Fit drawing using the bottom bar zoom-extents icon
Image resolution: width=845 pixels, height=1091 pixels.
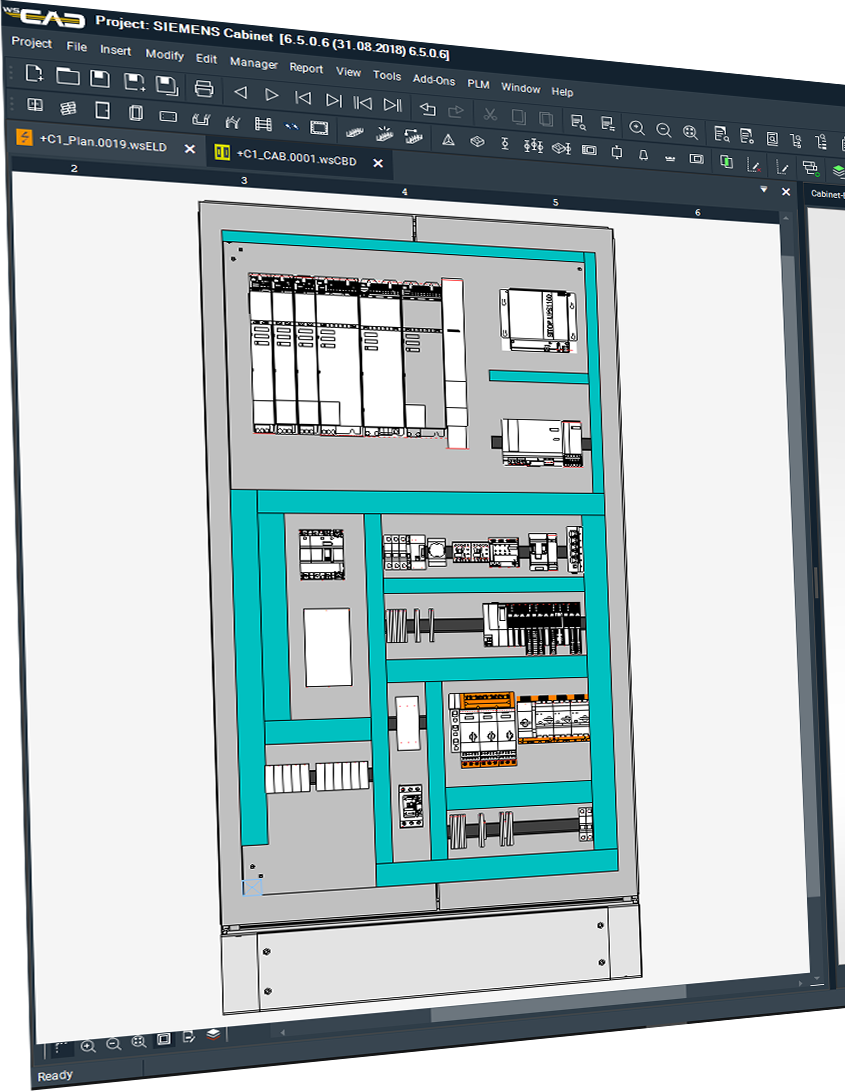pyautogui.click(x=139, y=1042)
